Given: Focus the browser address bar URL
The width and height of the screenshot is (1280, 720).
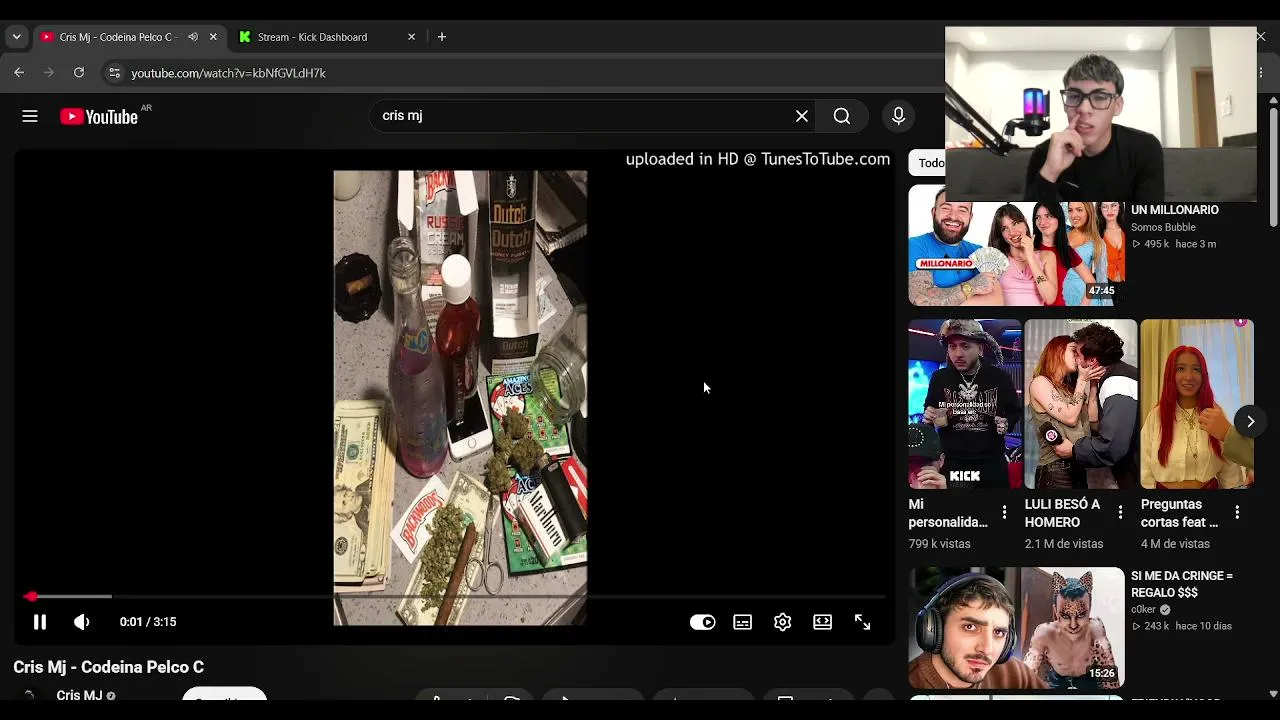Looking at the screenshot, I should pyautogui.click(x=228, y=73).
